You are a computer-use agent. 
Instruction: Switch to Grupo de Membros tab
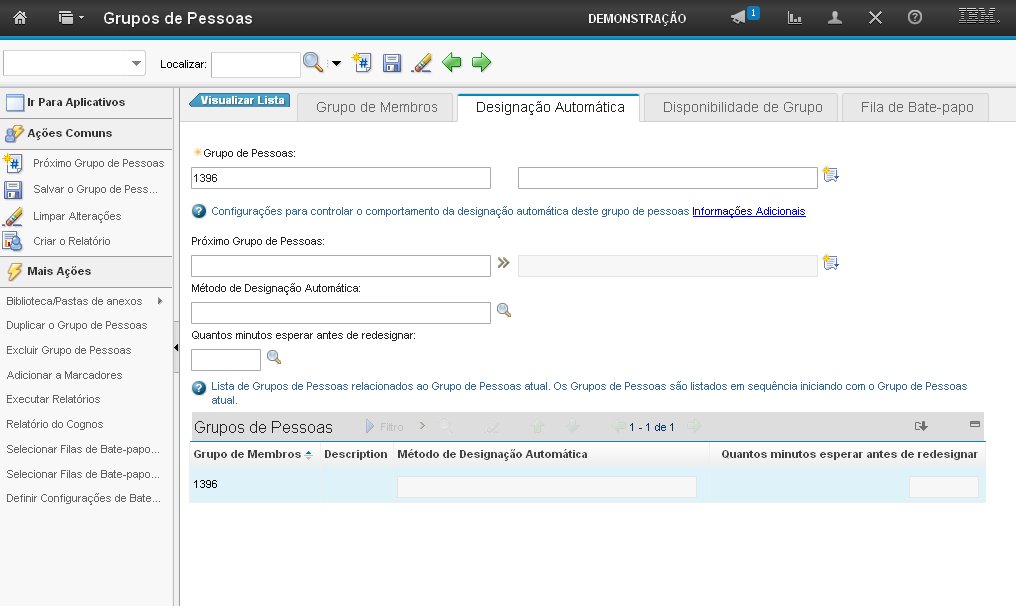click(x=376, y=107)
